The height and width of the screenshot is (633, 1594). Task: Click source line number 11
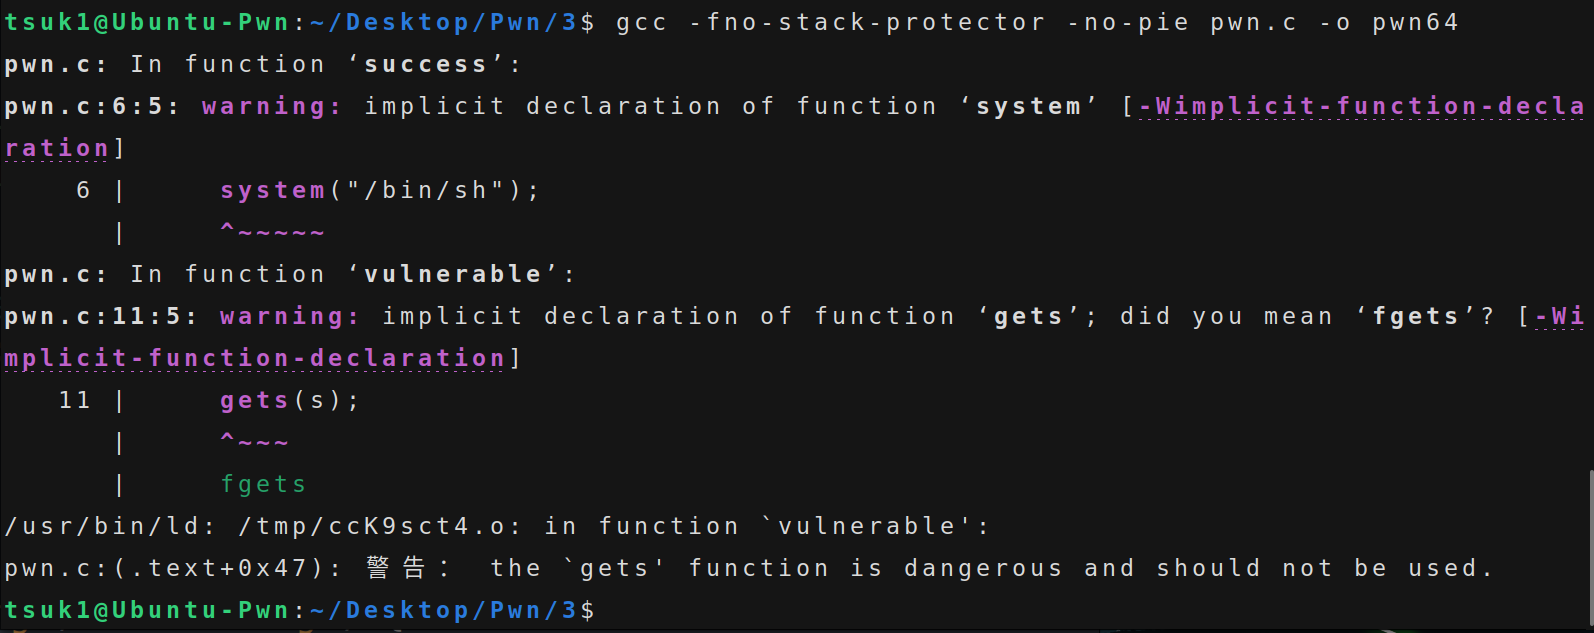tap(75, 401)
